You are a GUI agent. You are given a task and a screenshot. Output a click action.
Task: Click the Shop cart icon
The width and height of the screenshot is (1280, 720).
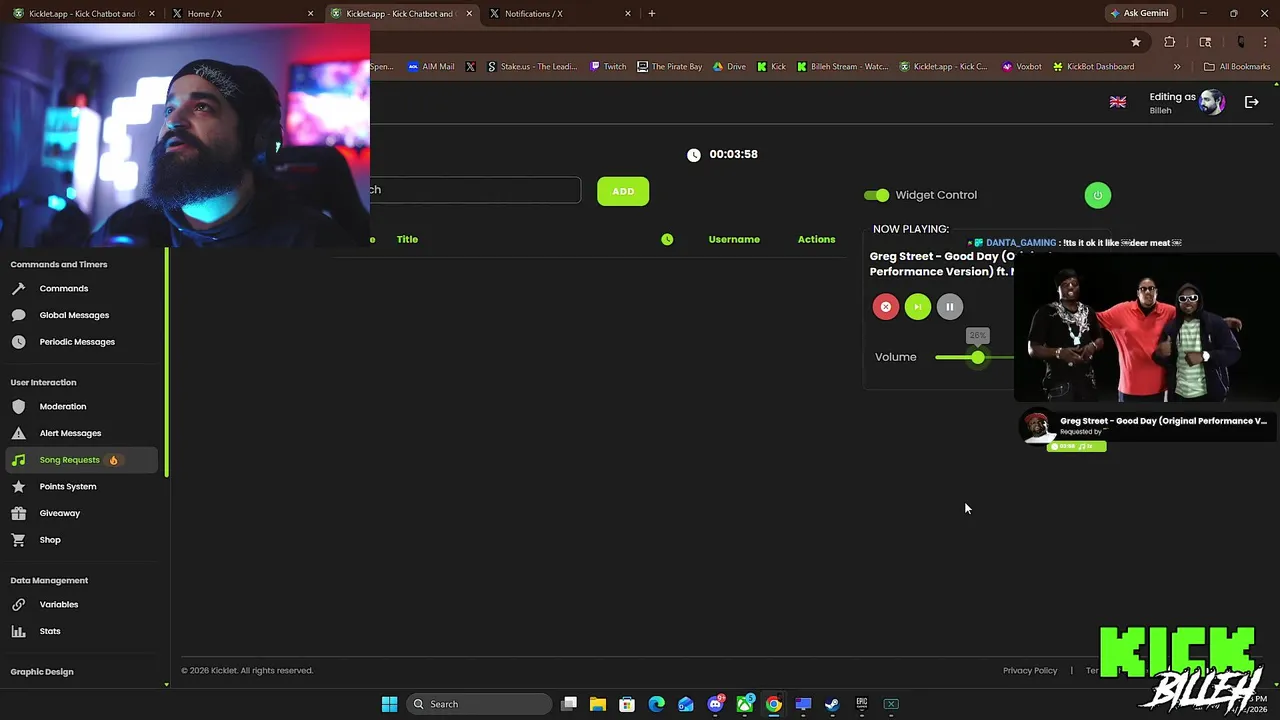tap(18, 540)
